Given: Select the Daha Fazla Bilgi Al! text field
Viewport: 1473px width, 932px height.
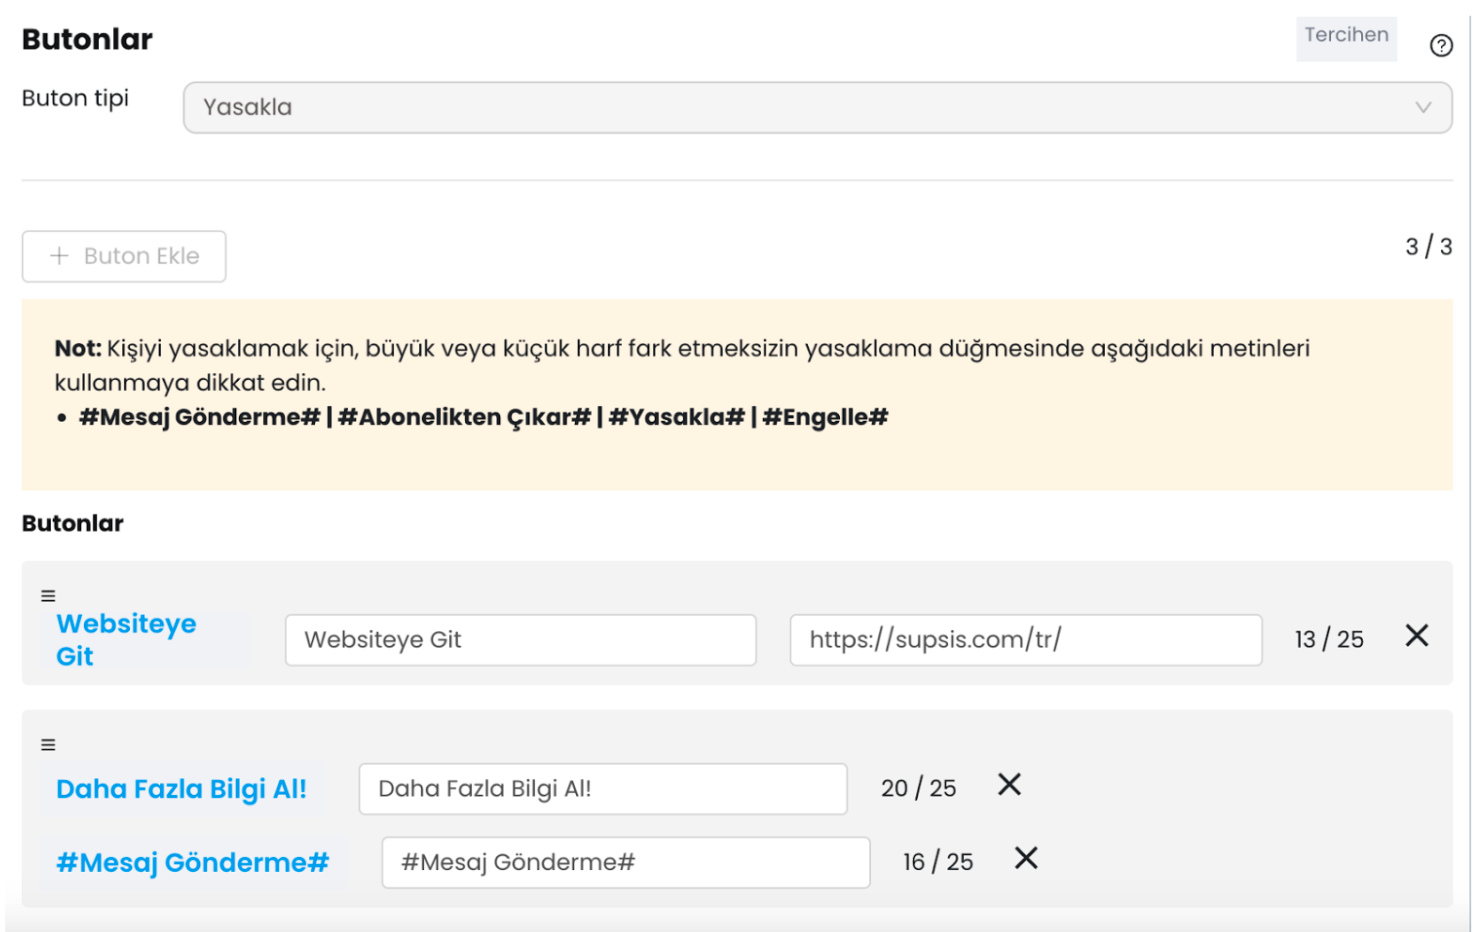Looking at the screenshot, I should pos(603,789).
